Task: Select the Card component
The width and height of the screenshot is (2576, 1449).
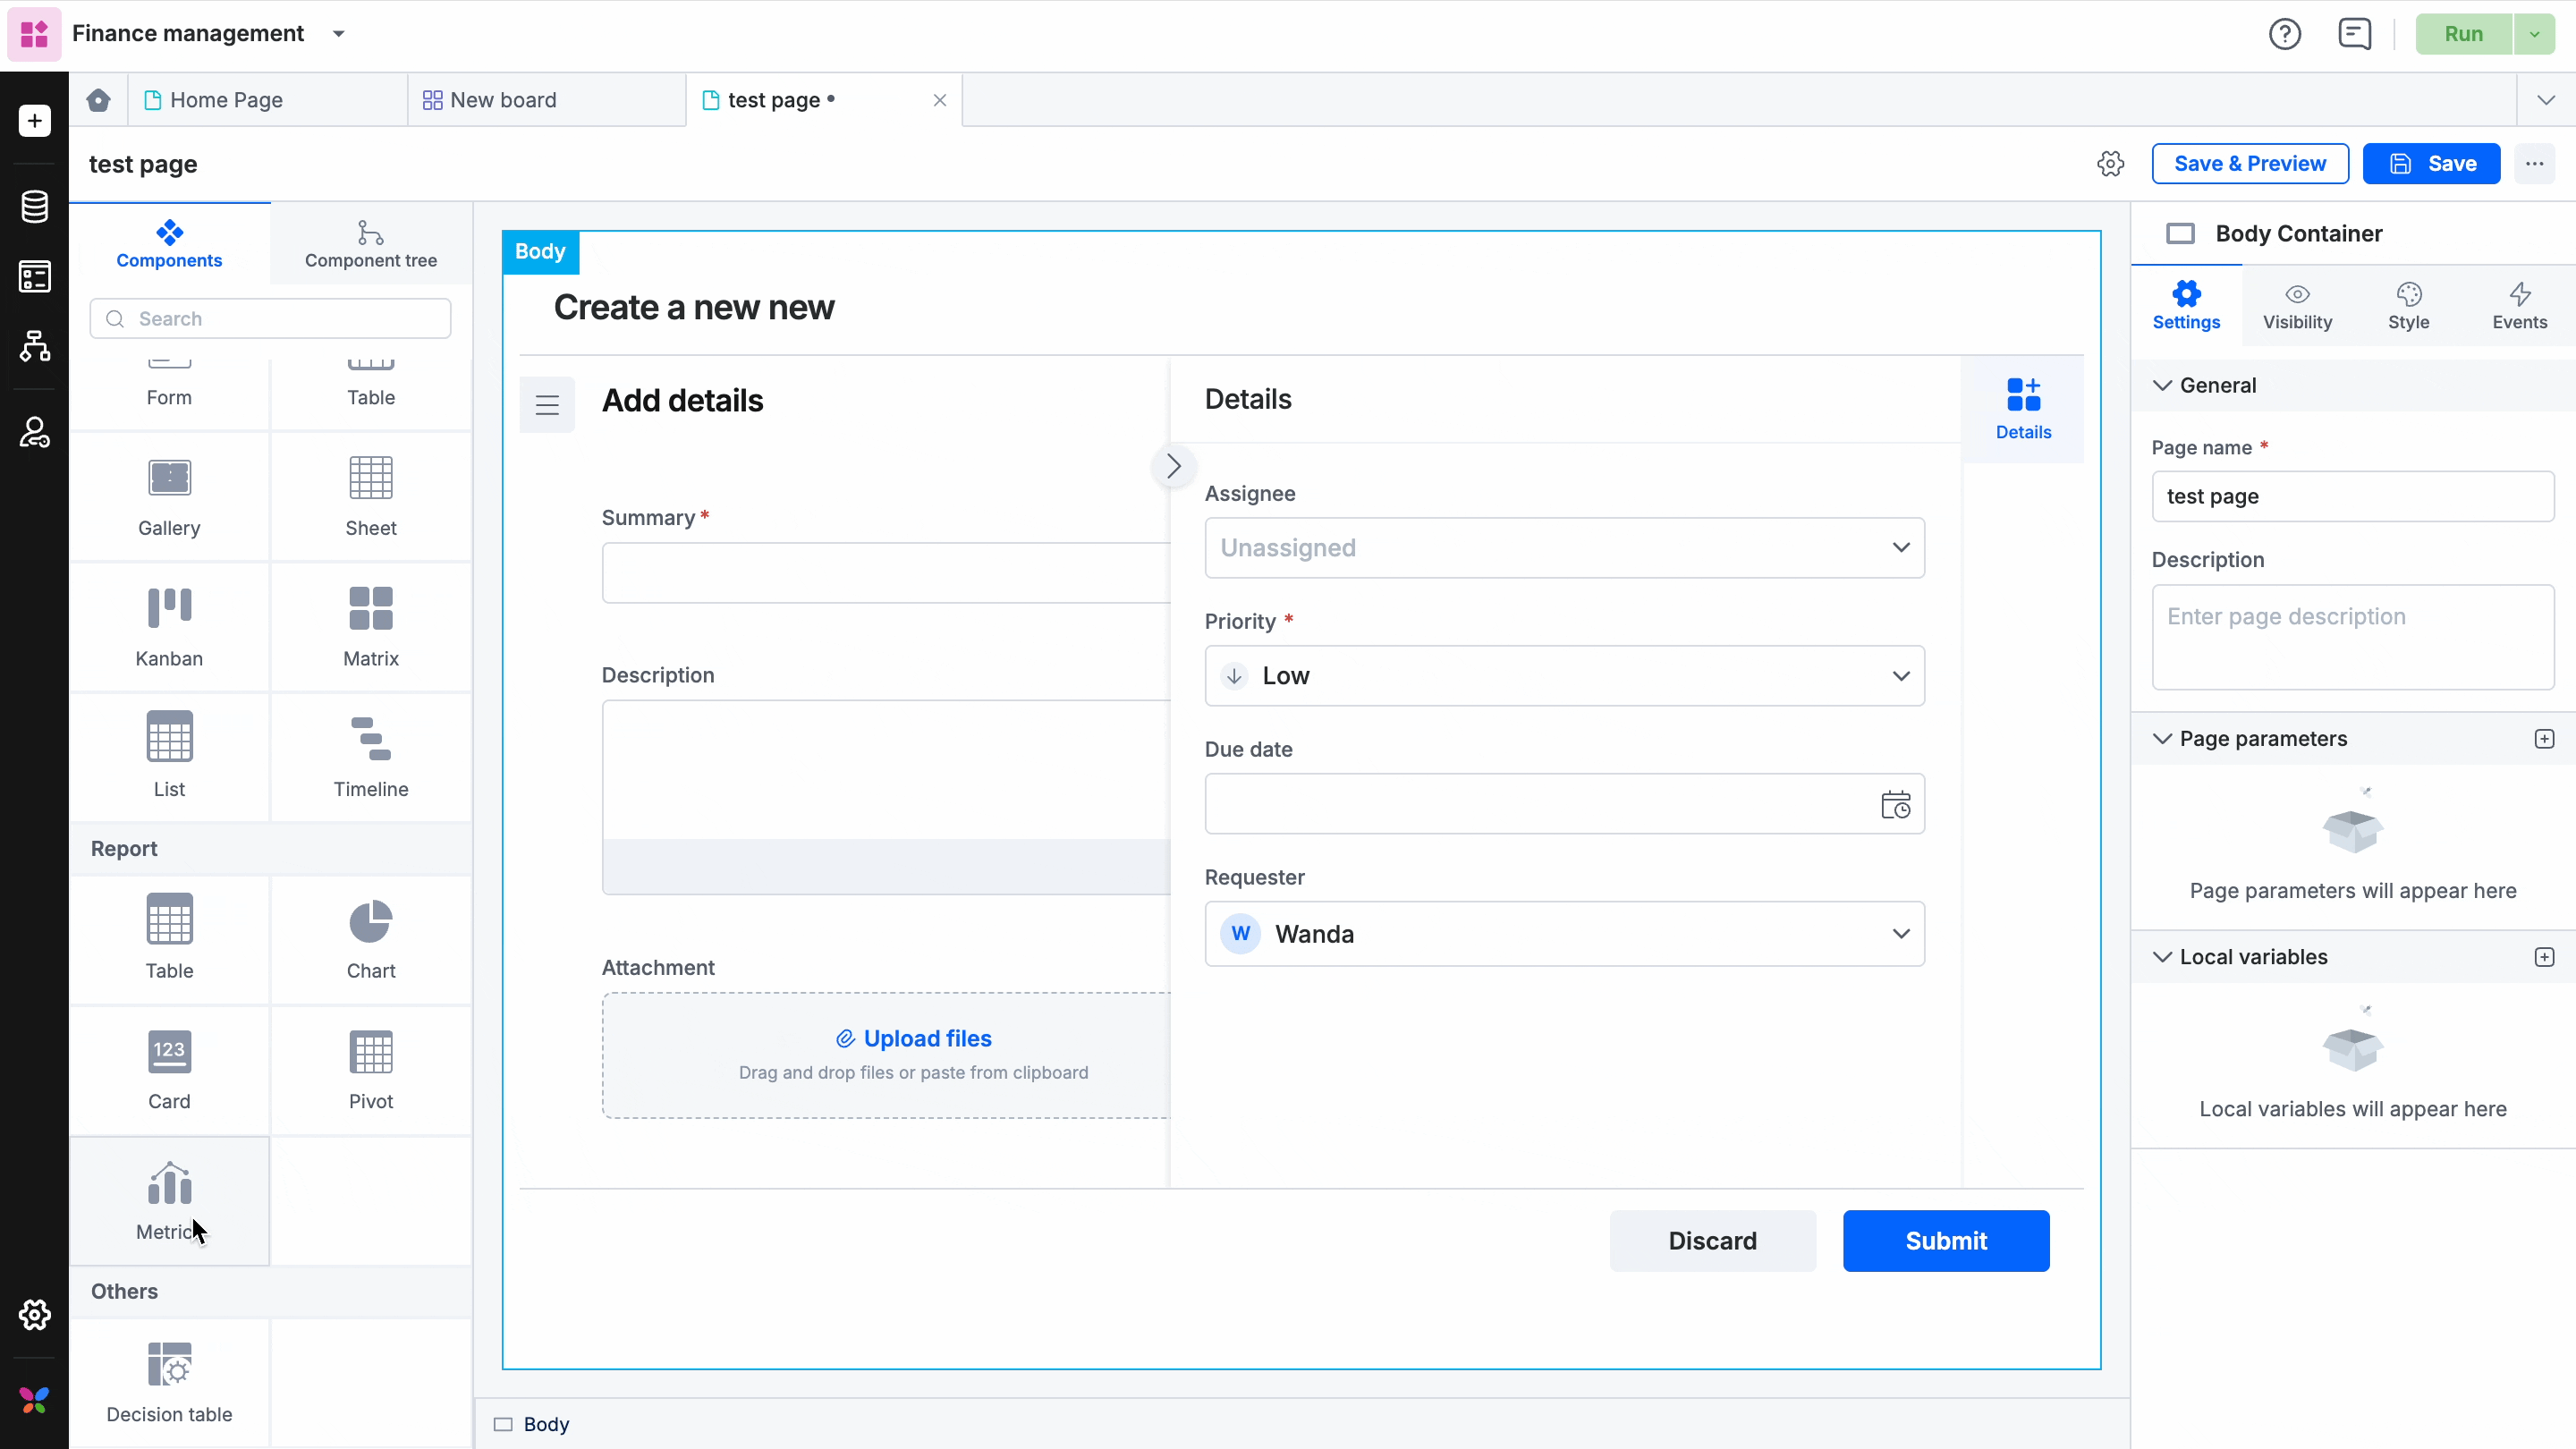Action: [x=169, y=1070]
